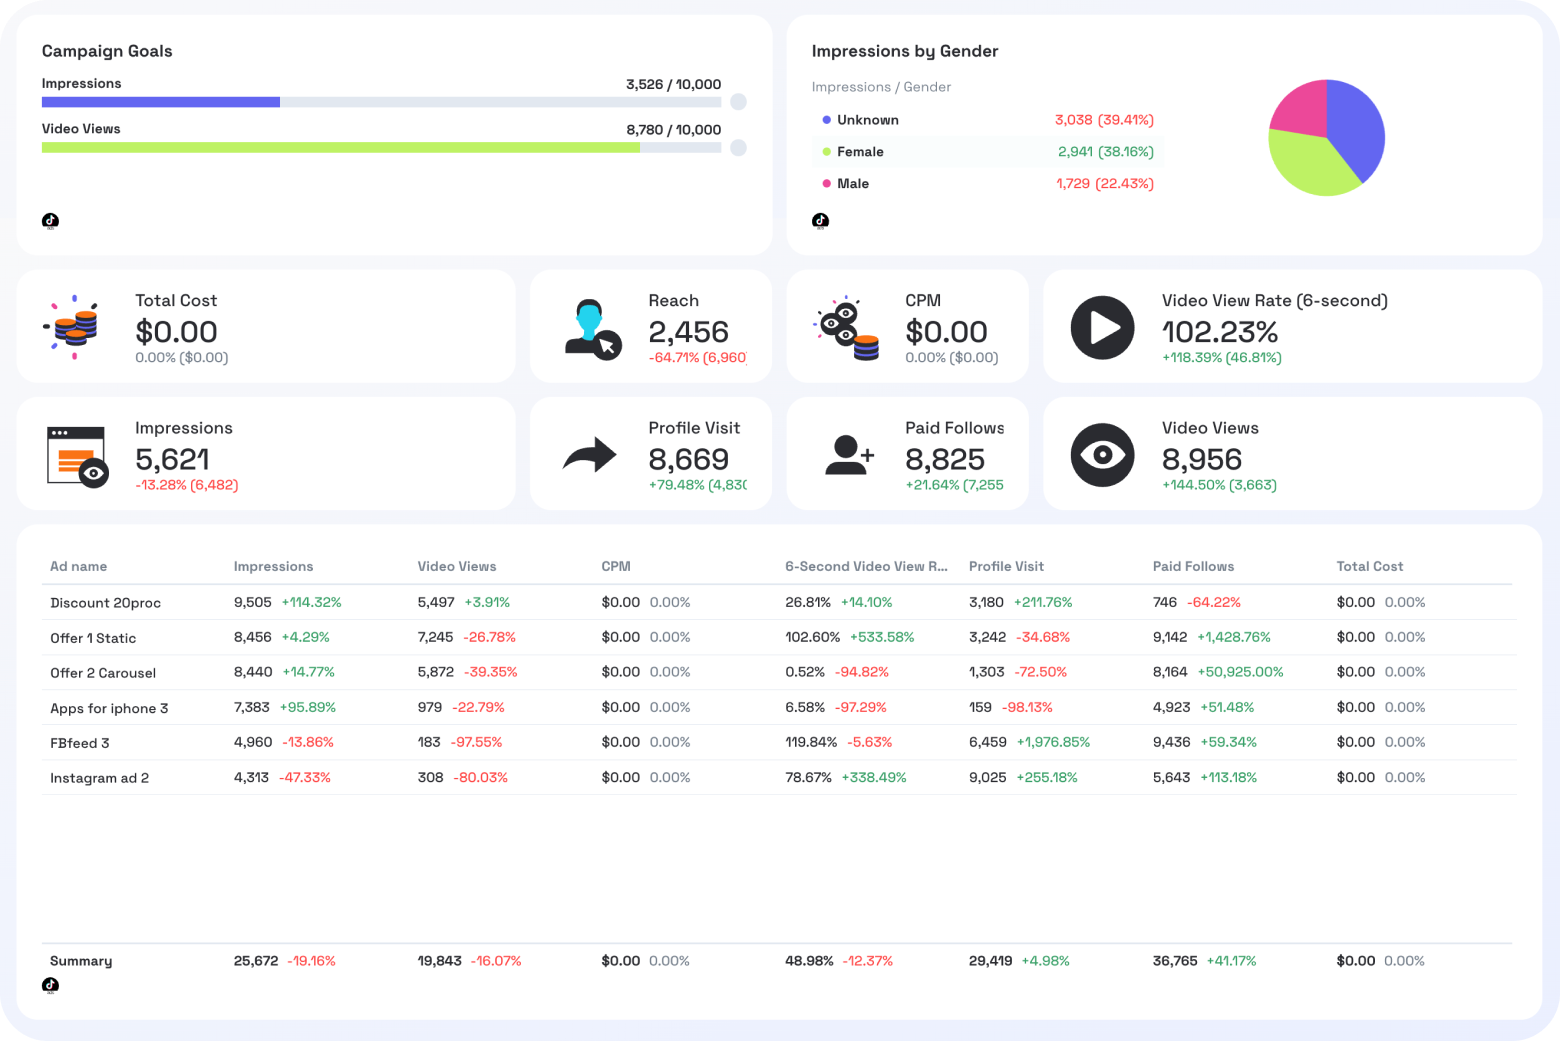Click the TikTok Ads icon on Campaign Goals card
Image resolution: width=1560 pixels, height=1041 pixels.
(x=50, y=220)
